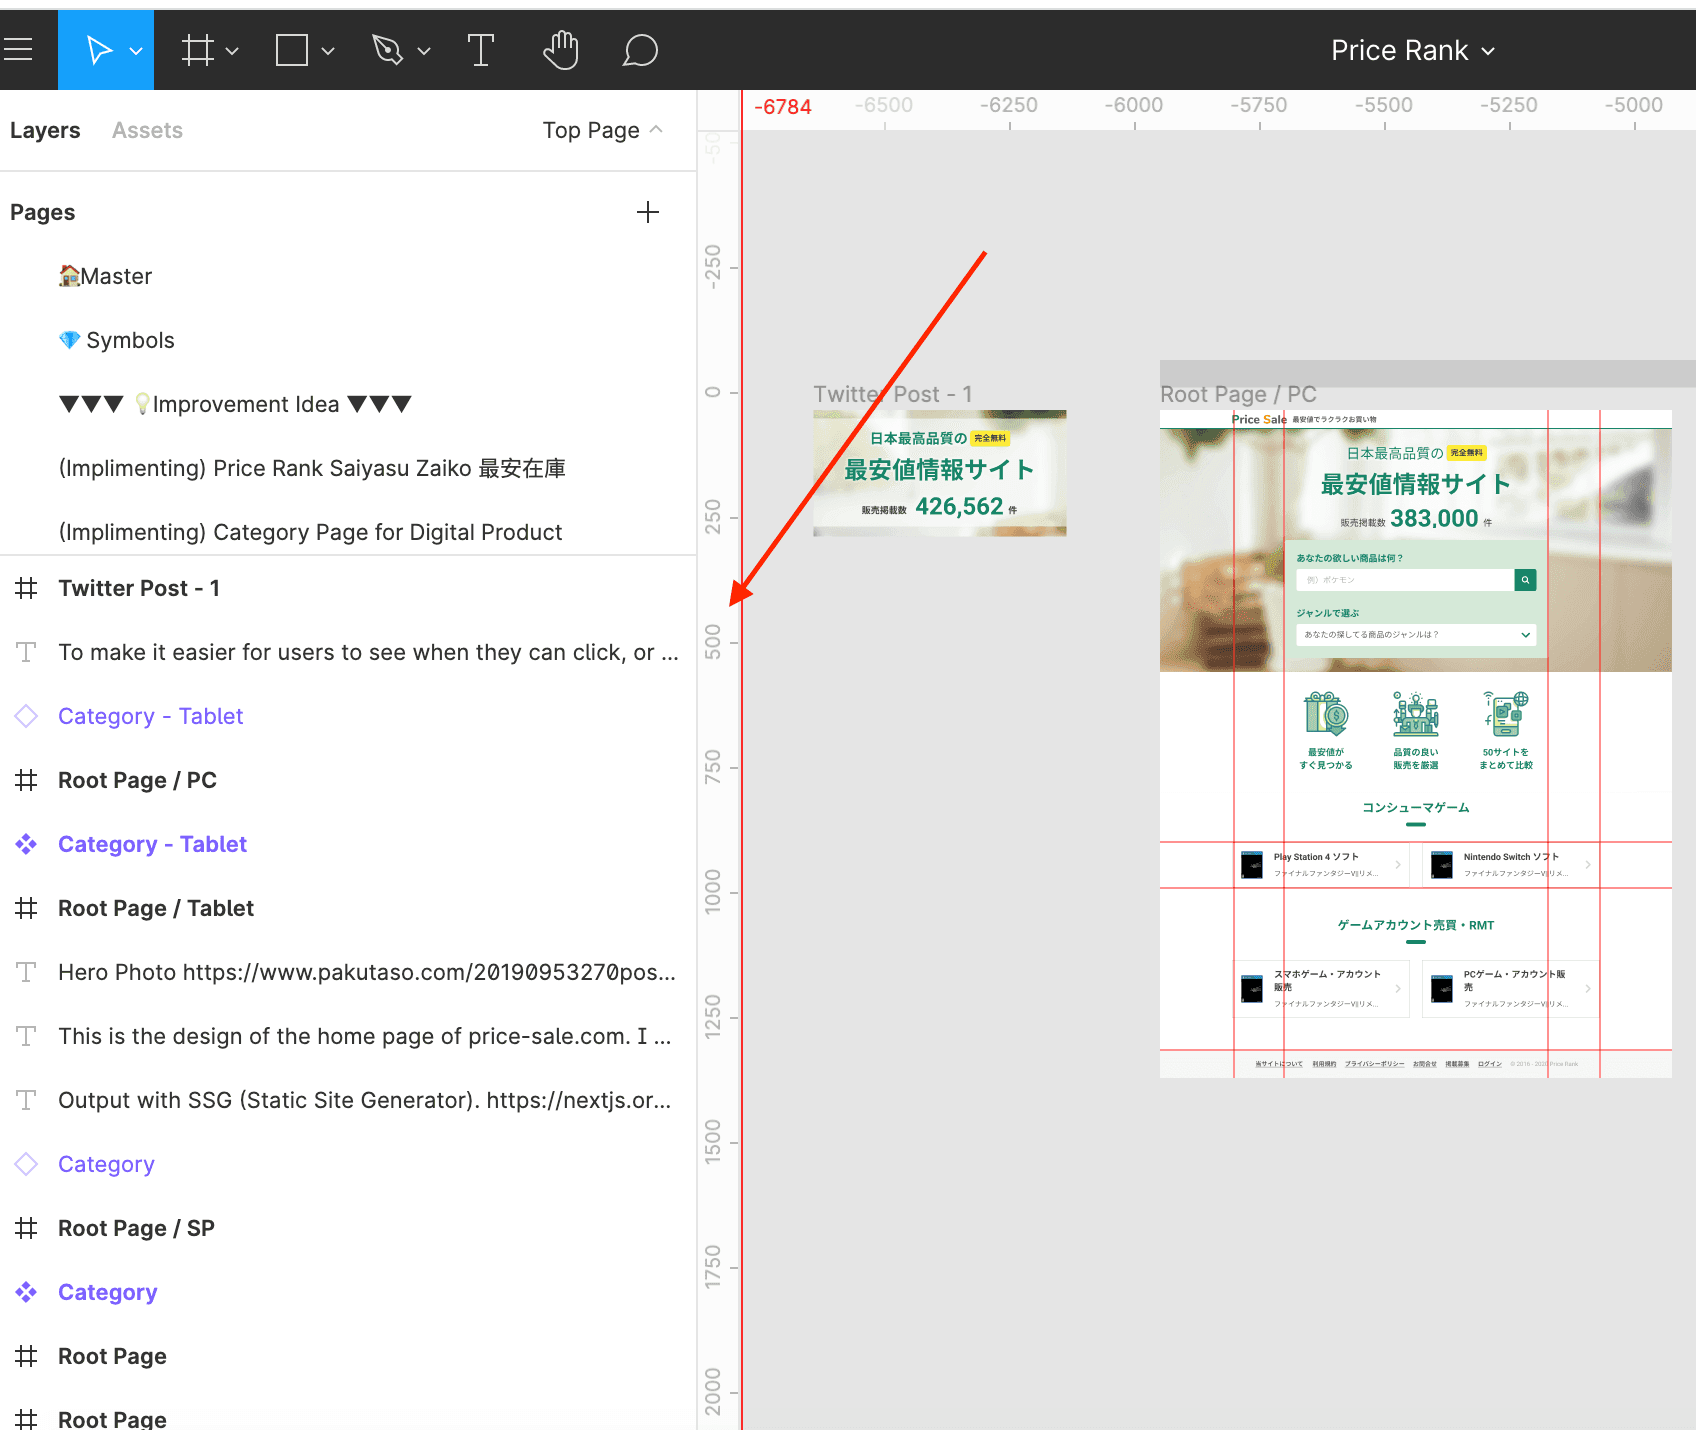Add a new page with plus icon
Viewport: 1696px width, 1430px height.
click(648, 212)
